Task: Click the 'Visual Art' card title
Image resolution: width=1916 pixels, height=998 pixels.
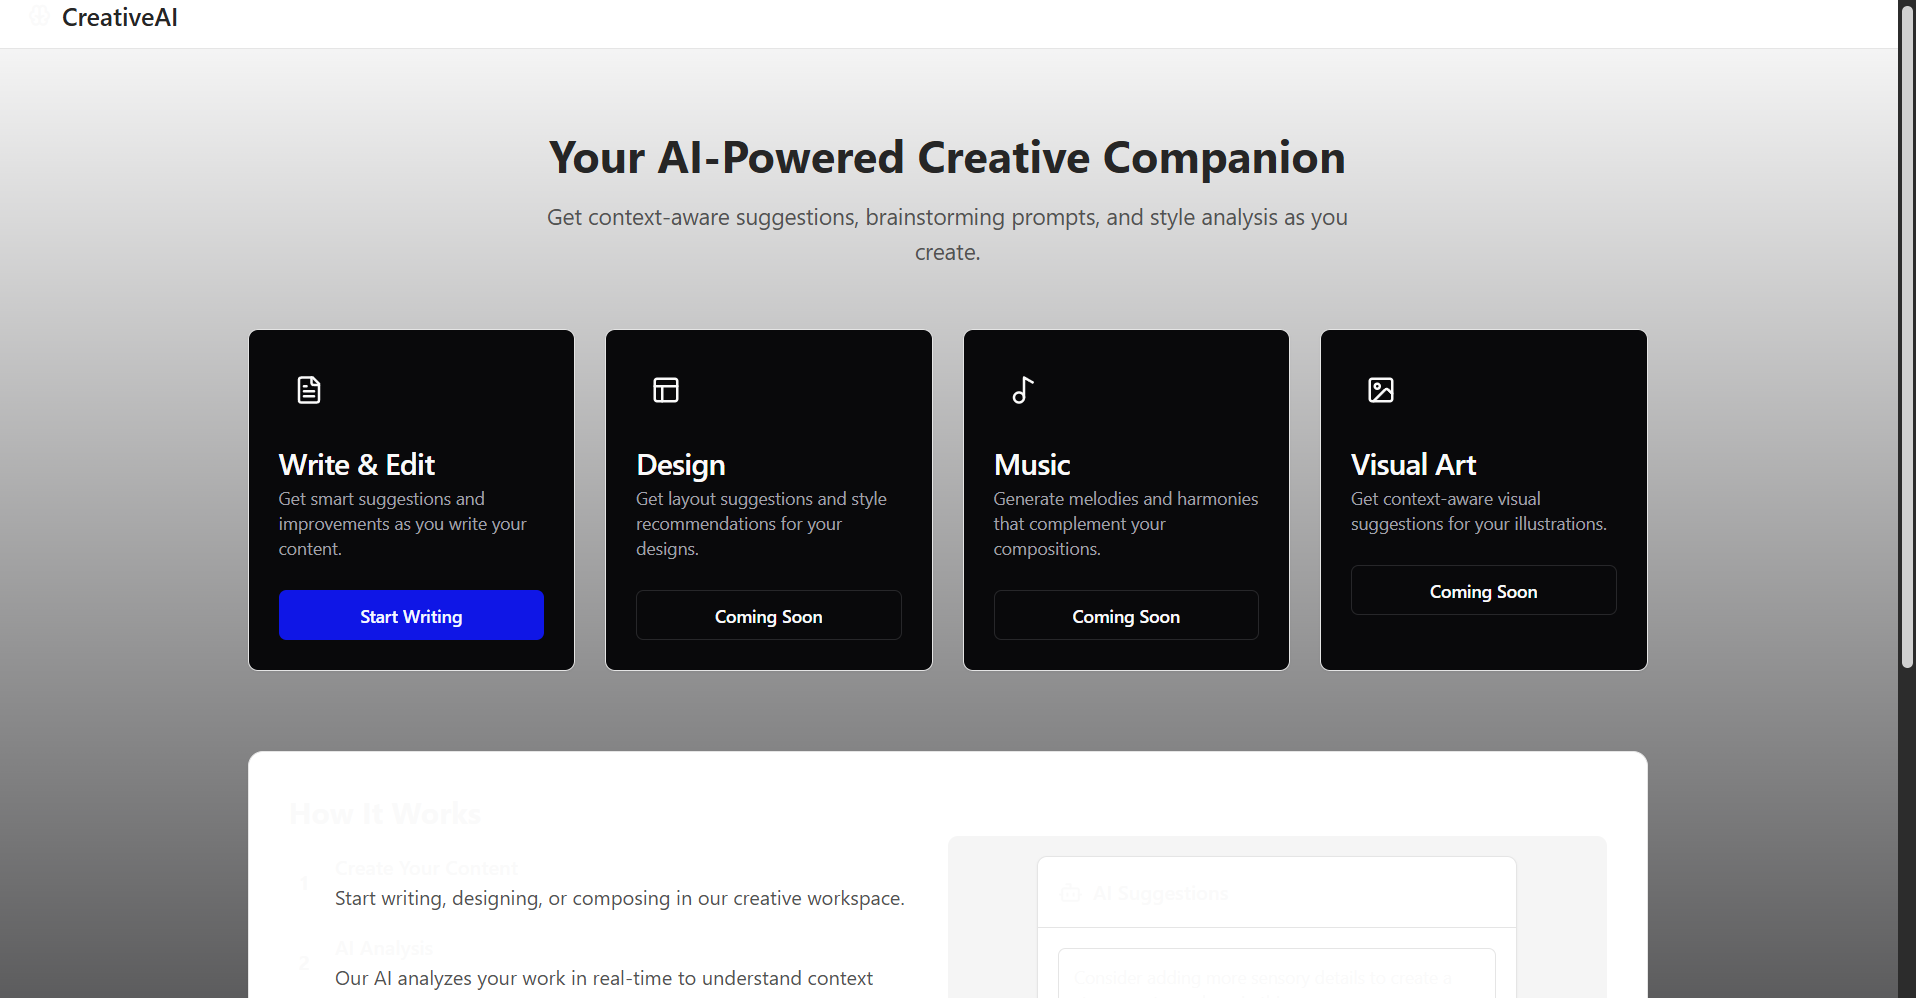Action: click(x=1413, y=465)
